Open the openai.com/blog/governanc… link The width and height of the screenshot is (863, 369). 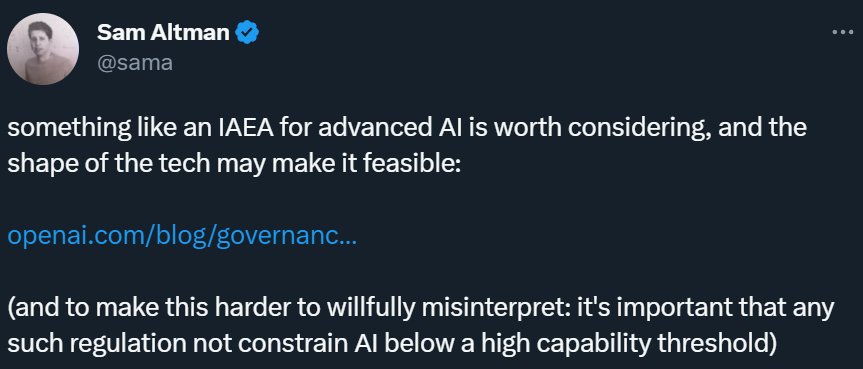pos(182,237)
